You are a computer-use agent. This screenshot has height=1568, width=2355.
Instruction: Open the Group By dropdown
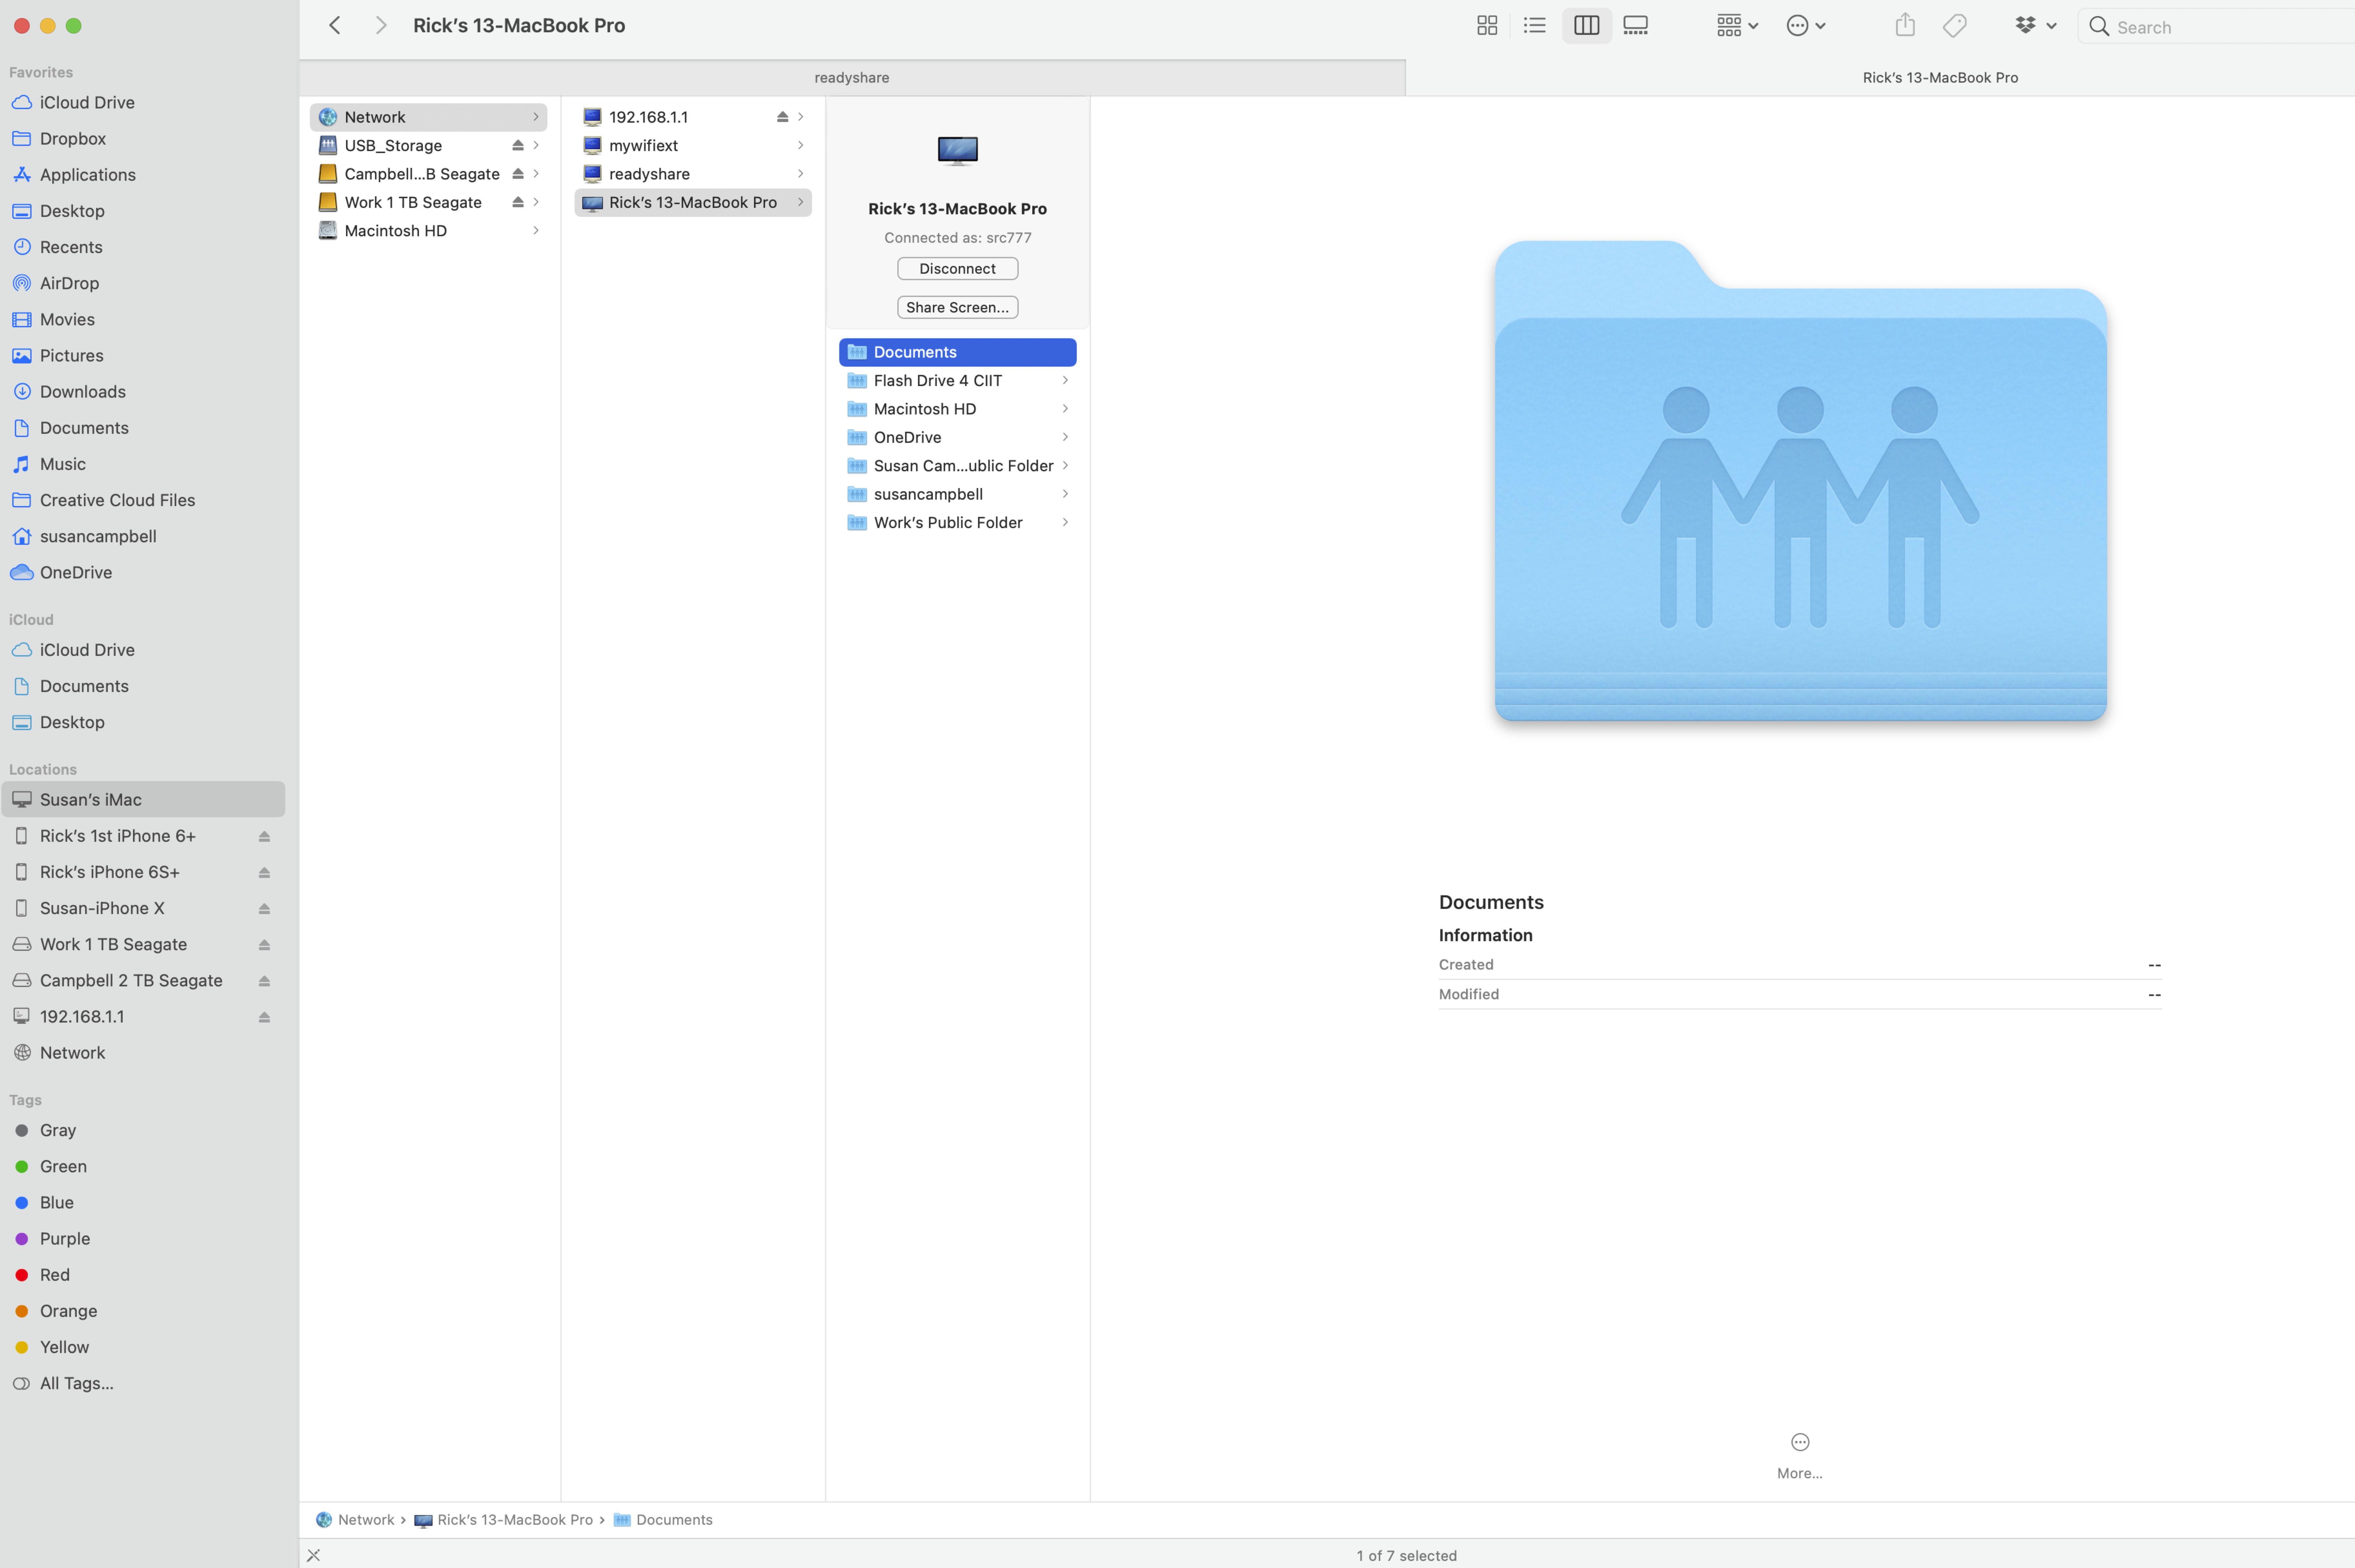pyautogui.click(x=1737, y=26)
